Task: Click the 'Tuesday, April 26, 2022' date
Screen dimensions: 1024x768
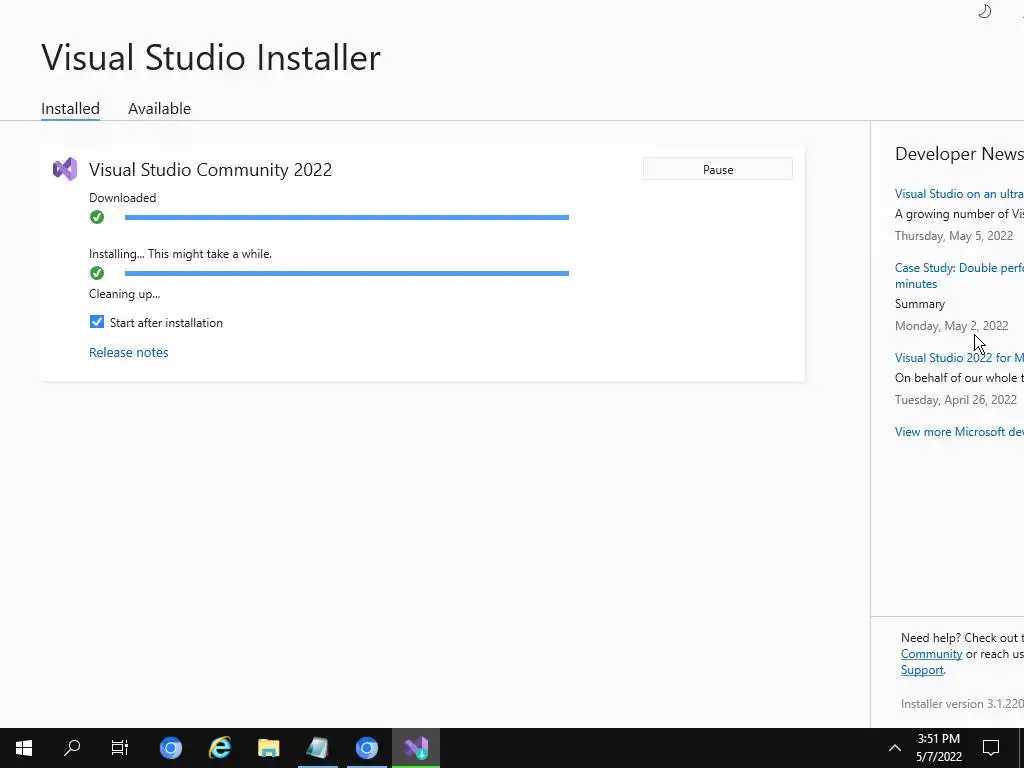Action: click(955, 400)
